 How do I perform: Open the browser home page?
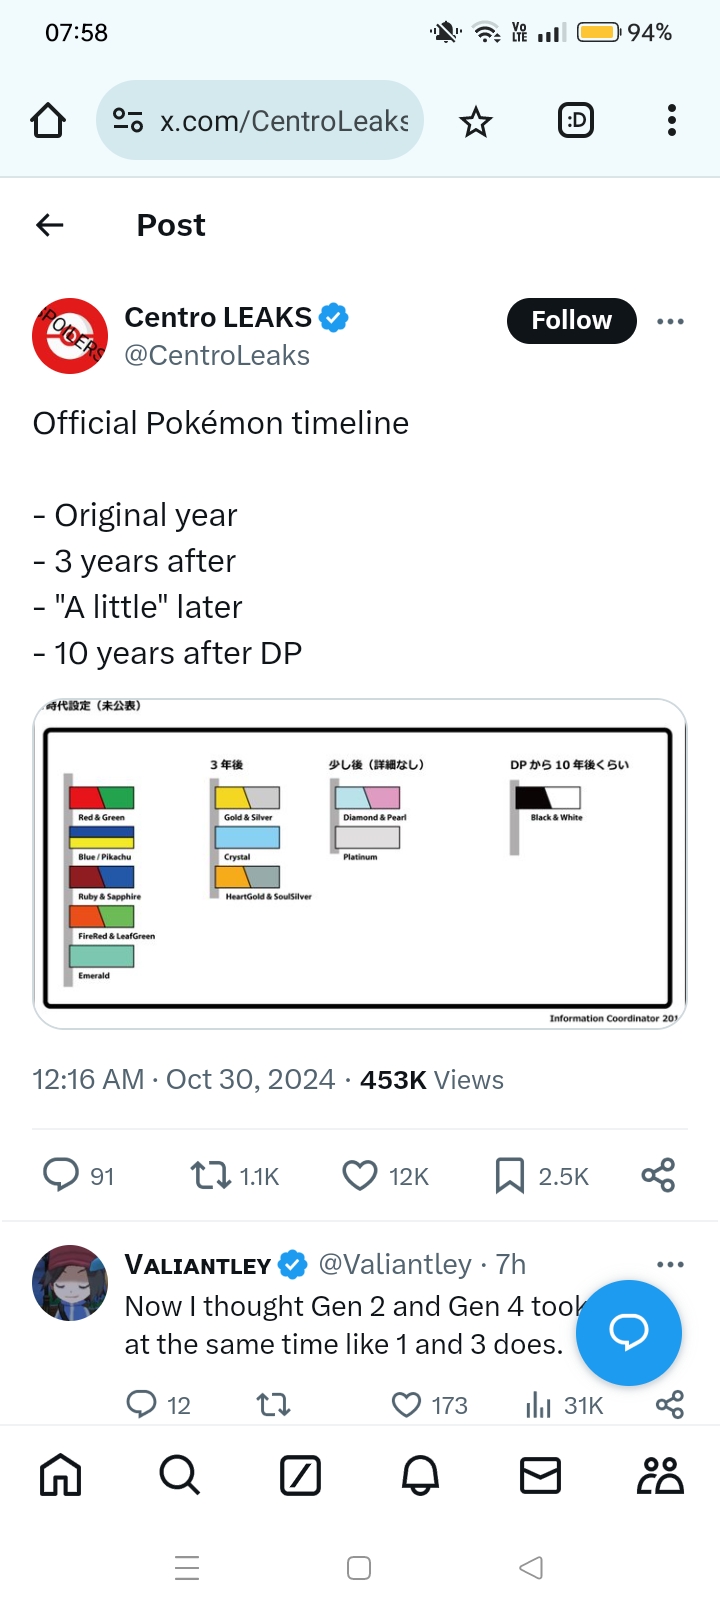point(48,121)
